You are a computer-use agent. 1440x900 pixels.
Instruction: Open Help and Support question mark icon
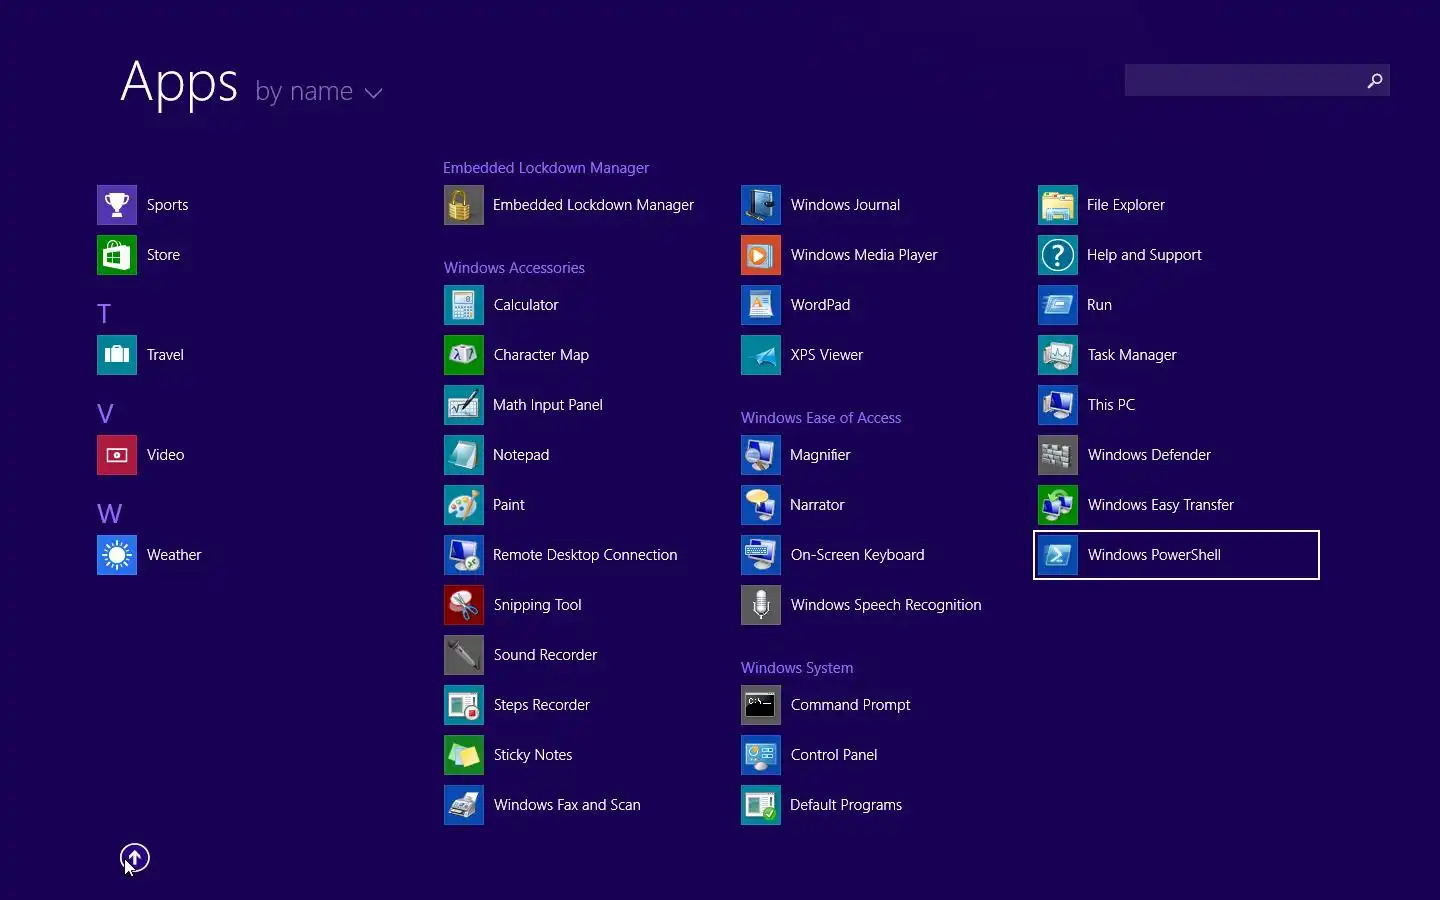1058,255
